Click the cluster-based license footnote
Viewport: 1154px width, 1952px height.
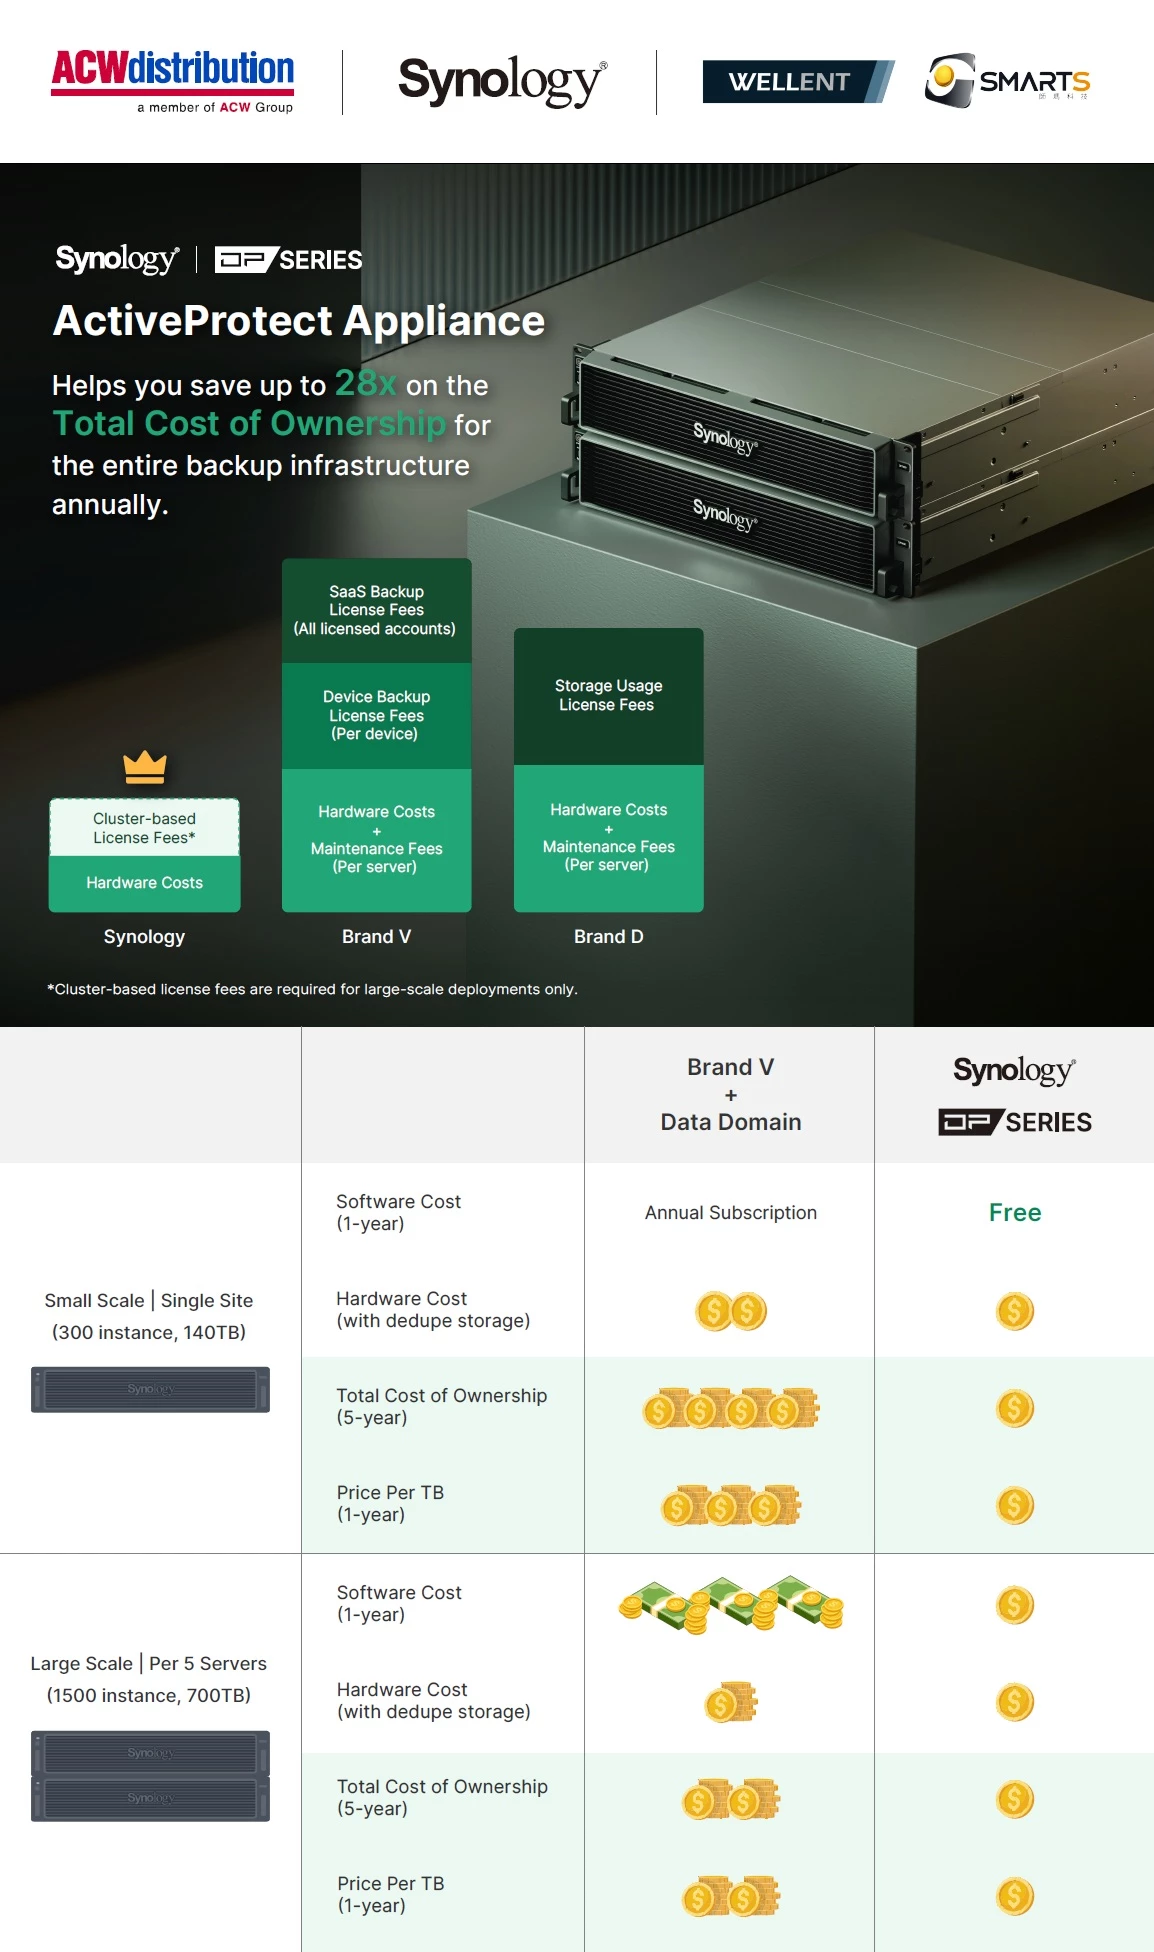[312, 989]
